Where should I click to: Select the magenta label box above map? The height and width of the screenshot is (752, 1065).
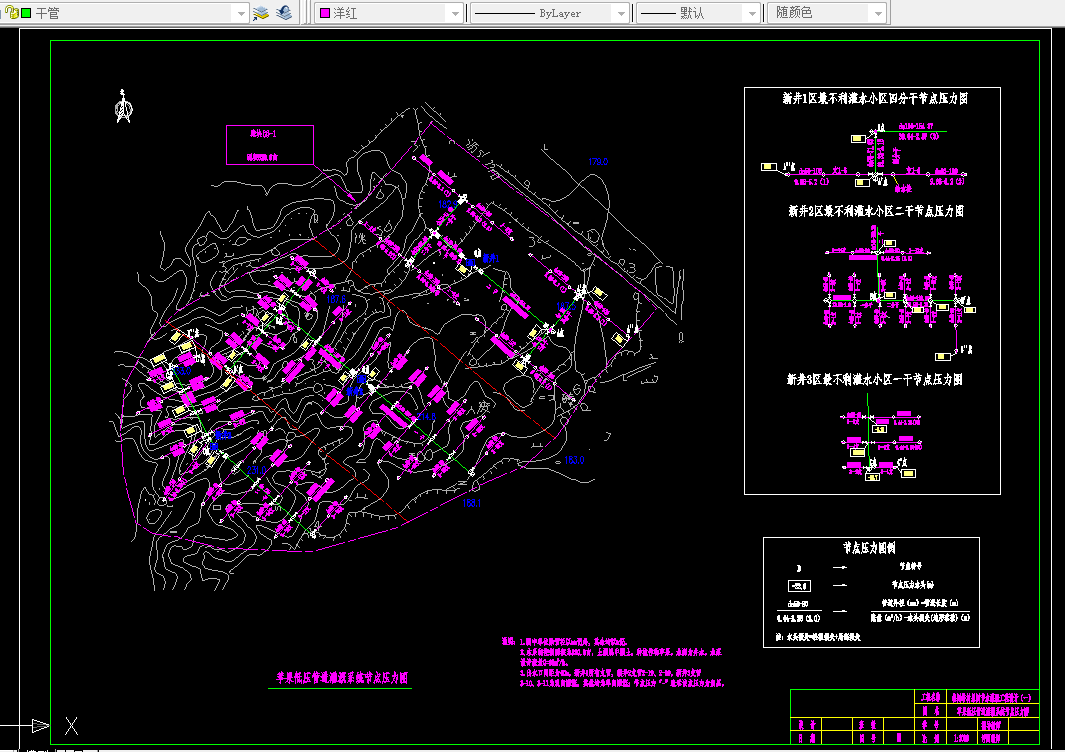(x=269, y=144)
